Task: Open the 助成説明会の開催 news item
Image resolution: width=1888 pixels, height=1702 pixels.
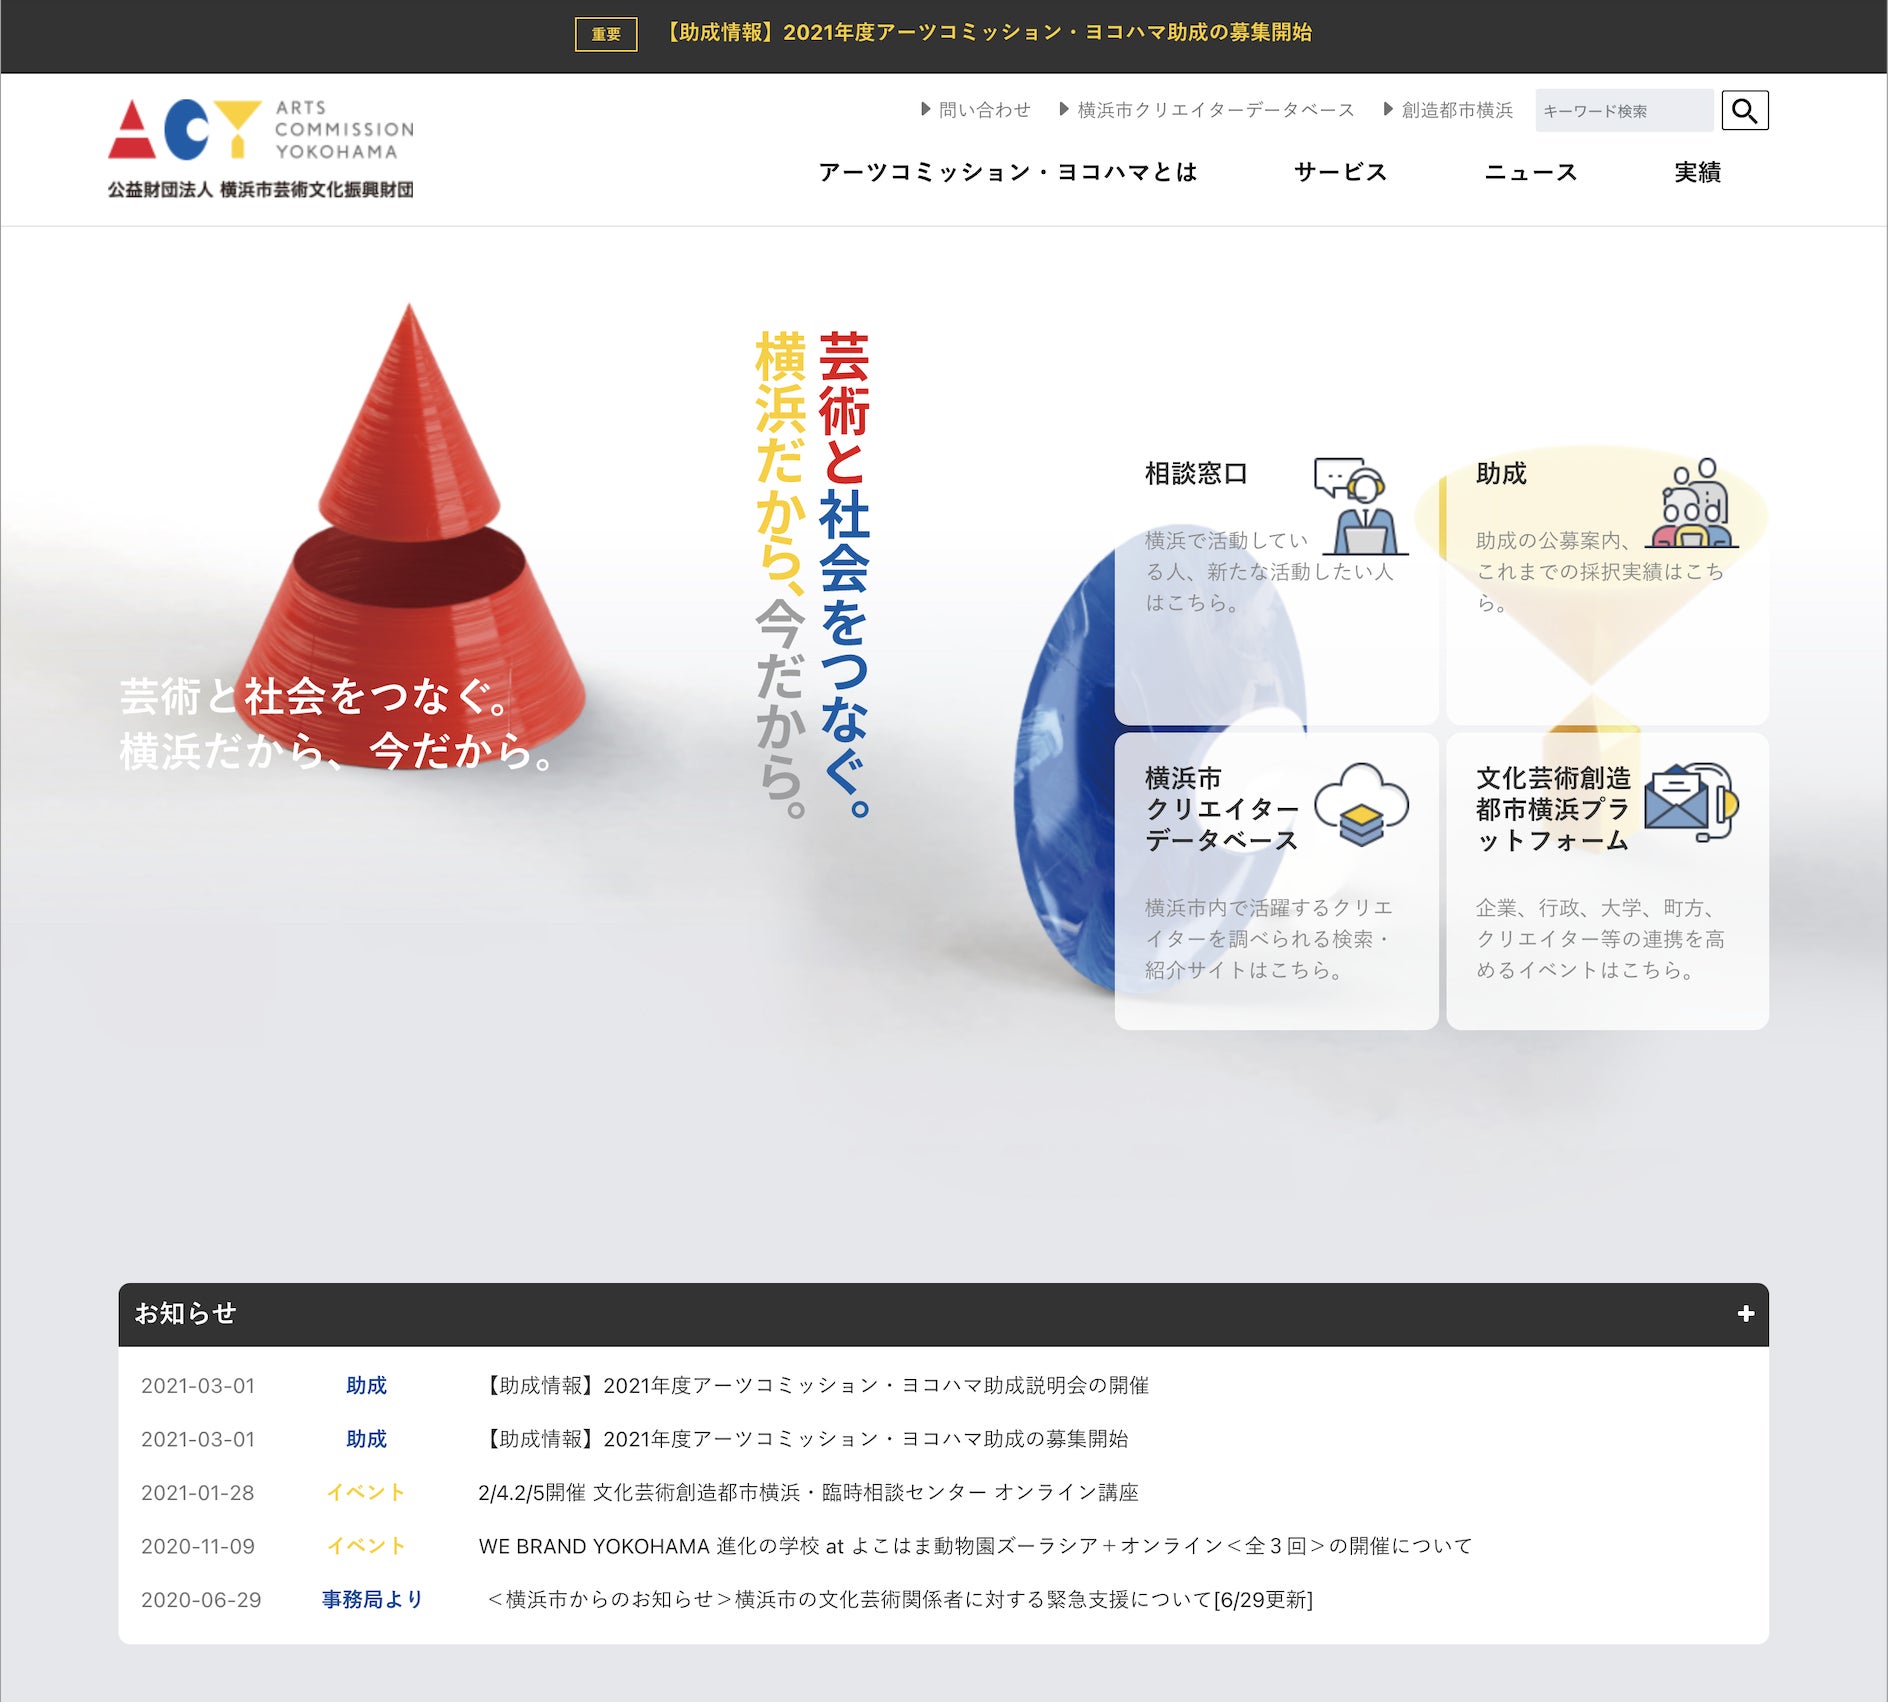Action: tap(814, 1385)
